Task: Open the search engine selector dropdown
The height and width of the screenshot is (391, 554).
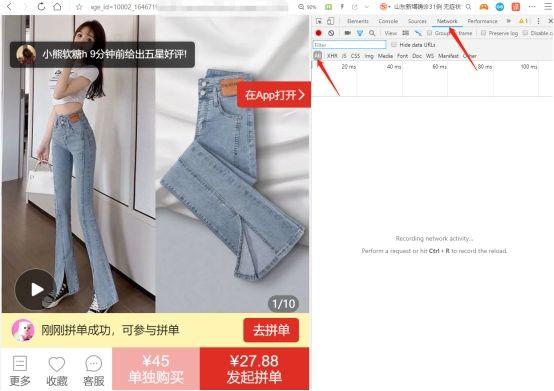Action: pyautogui.click(x=385, y=7)
